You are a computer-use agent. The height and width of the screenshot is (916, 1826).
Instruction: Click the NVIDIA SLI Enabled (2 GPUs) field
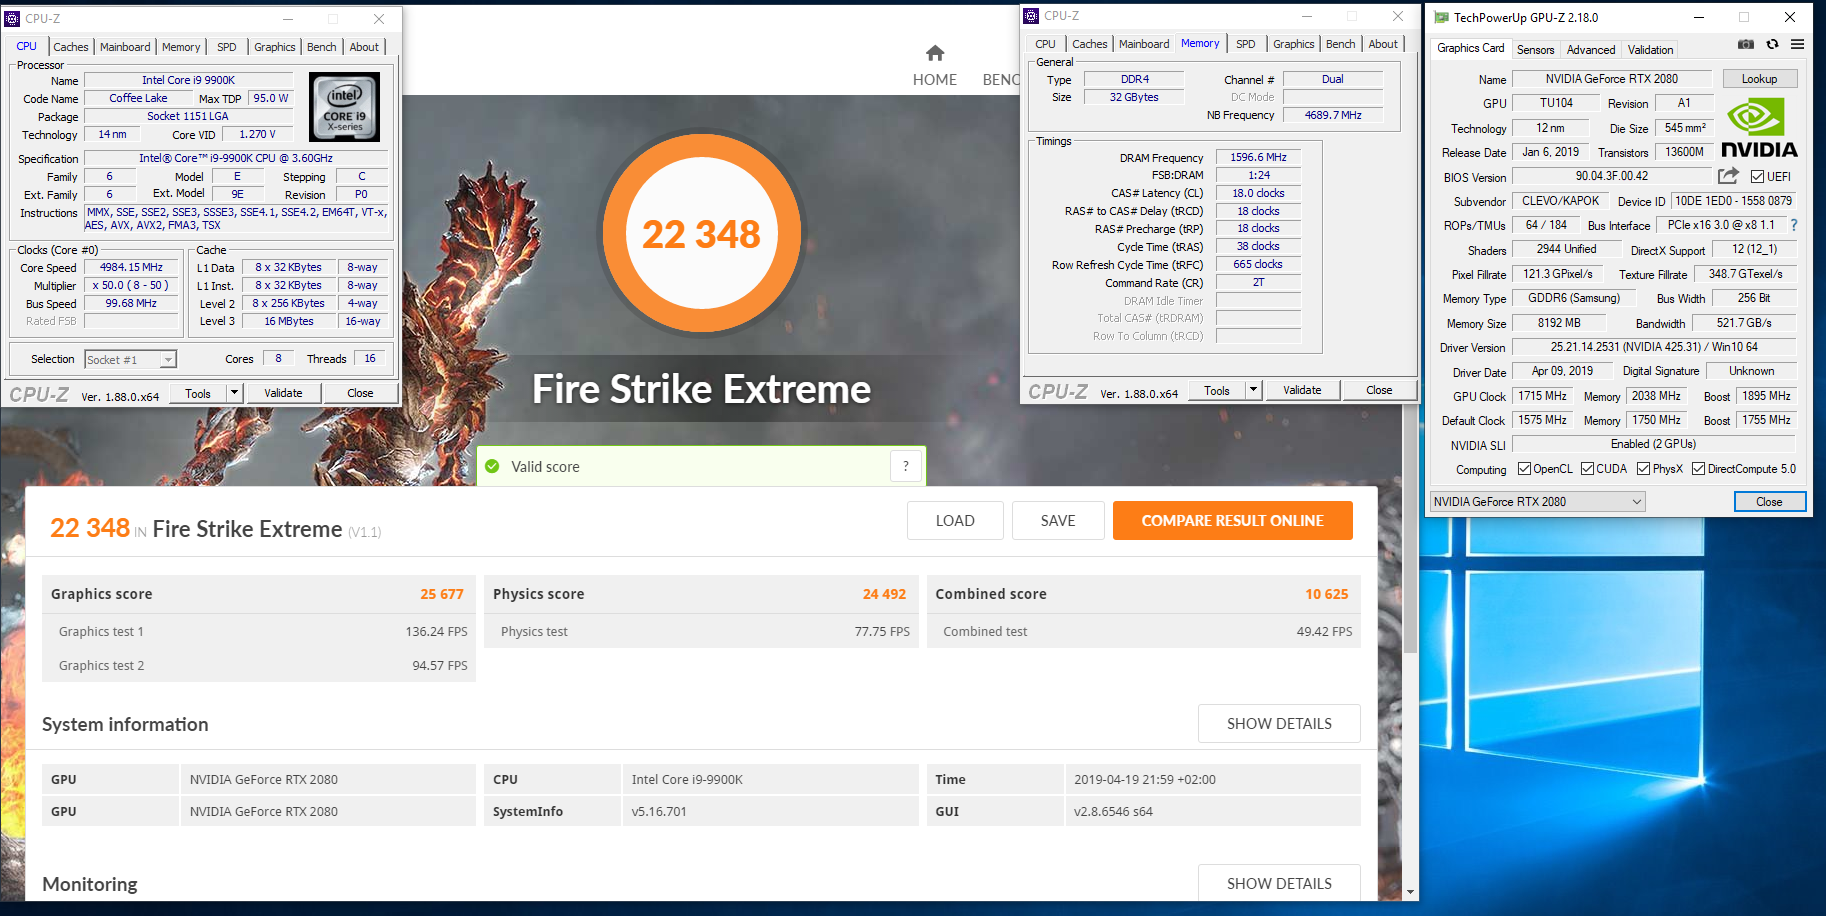[x=1653, y=444]
